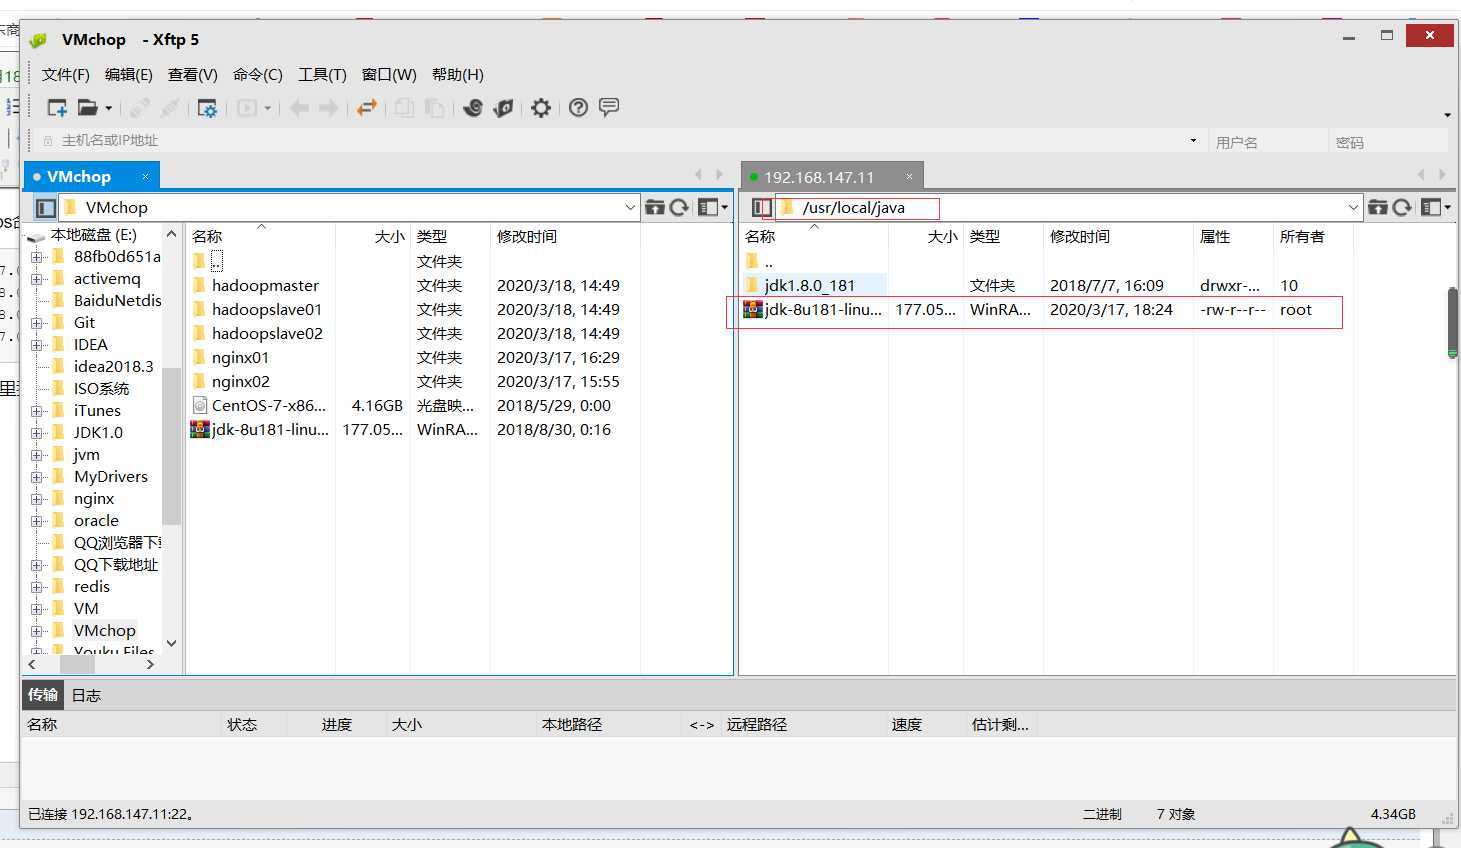Open remote path dropdown for /usr/local/java

(x=1353, y=207)
